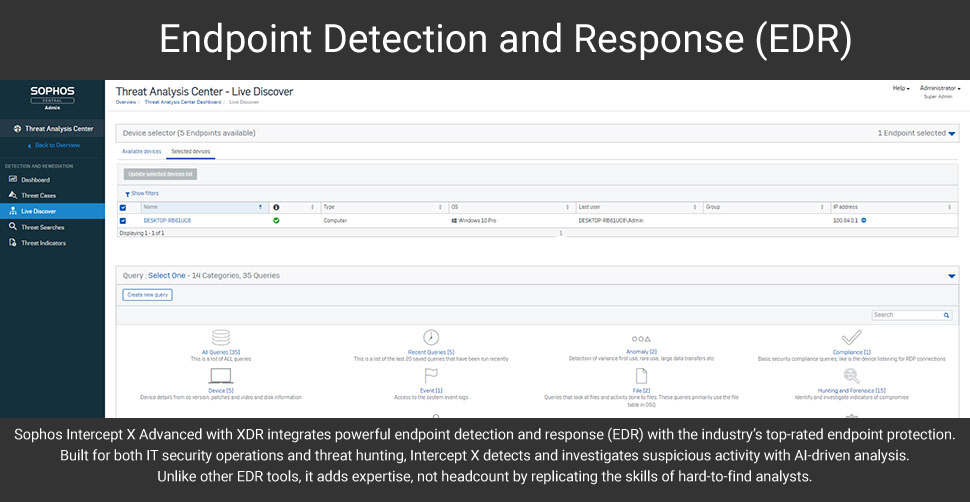
Task: Click the Compliance checkmark icon
Action: pyautogui.click(x=851, y=338)
